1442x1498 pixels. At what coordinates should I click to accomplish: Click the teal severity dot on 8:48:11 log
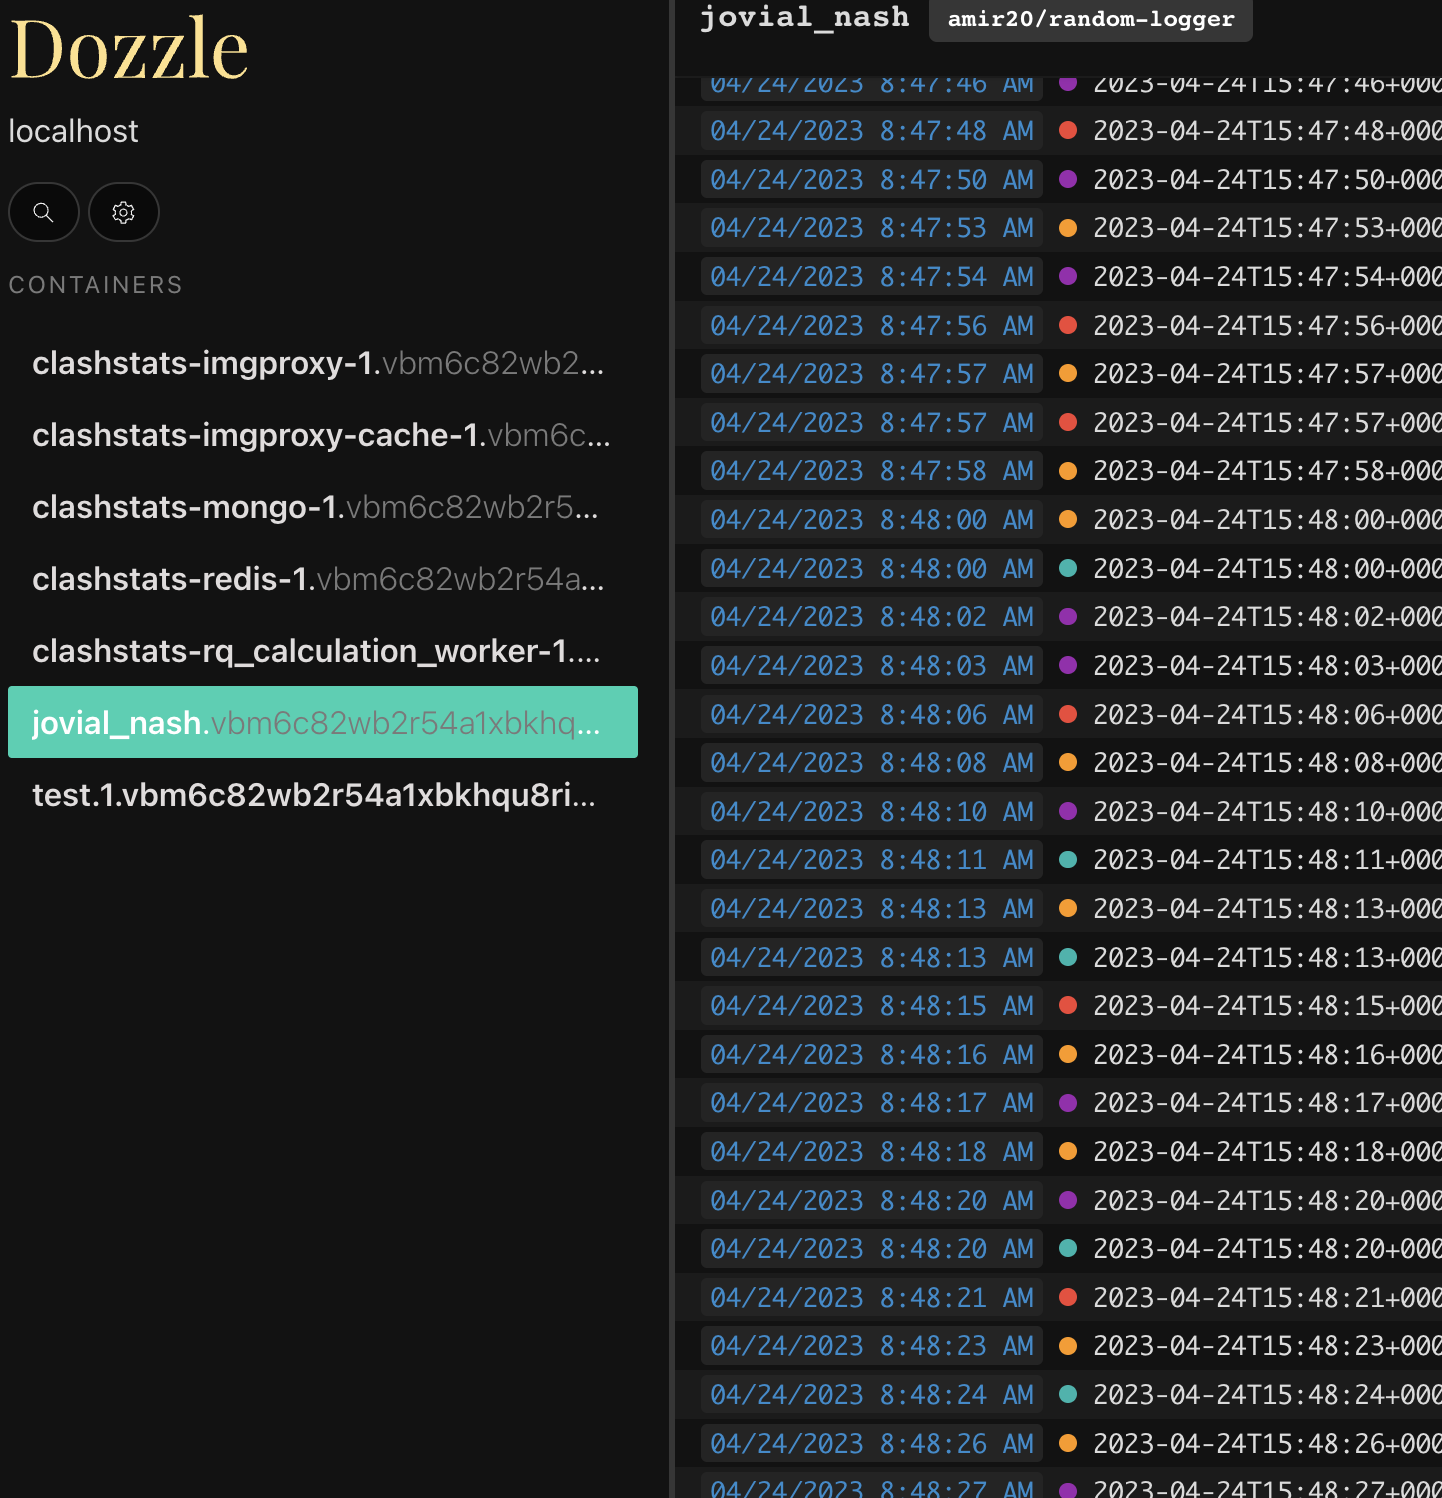[x=1068, y=859]
